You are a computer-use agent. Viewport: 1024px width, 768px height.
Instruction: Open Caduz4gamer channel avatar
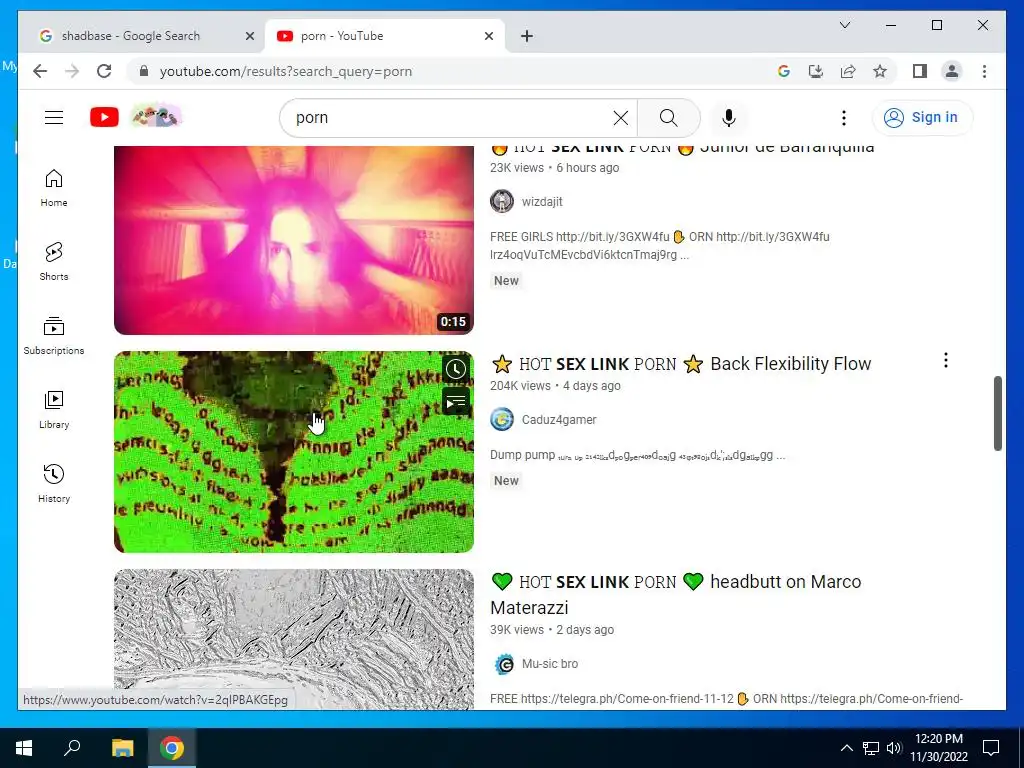(502, 419)
